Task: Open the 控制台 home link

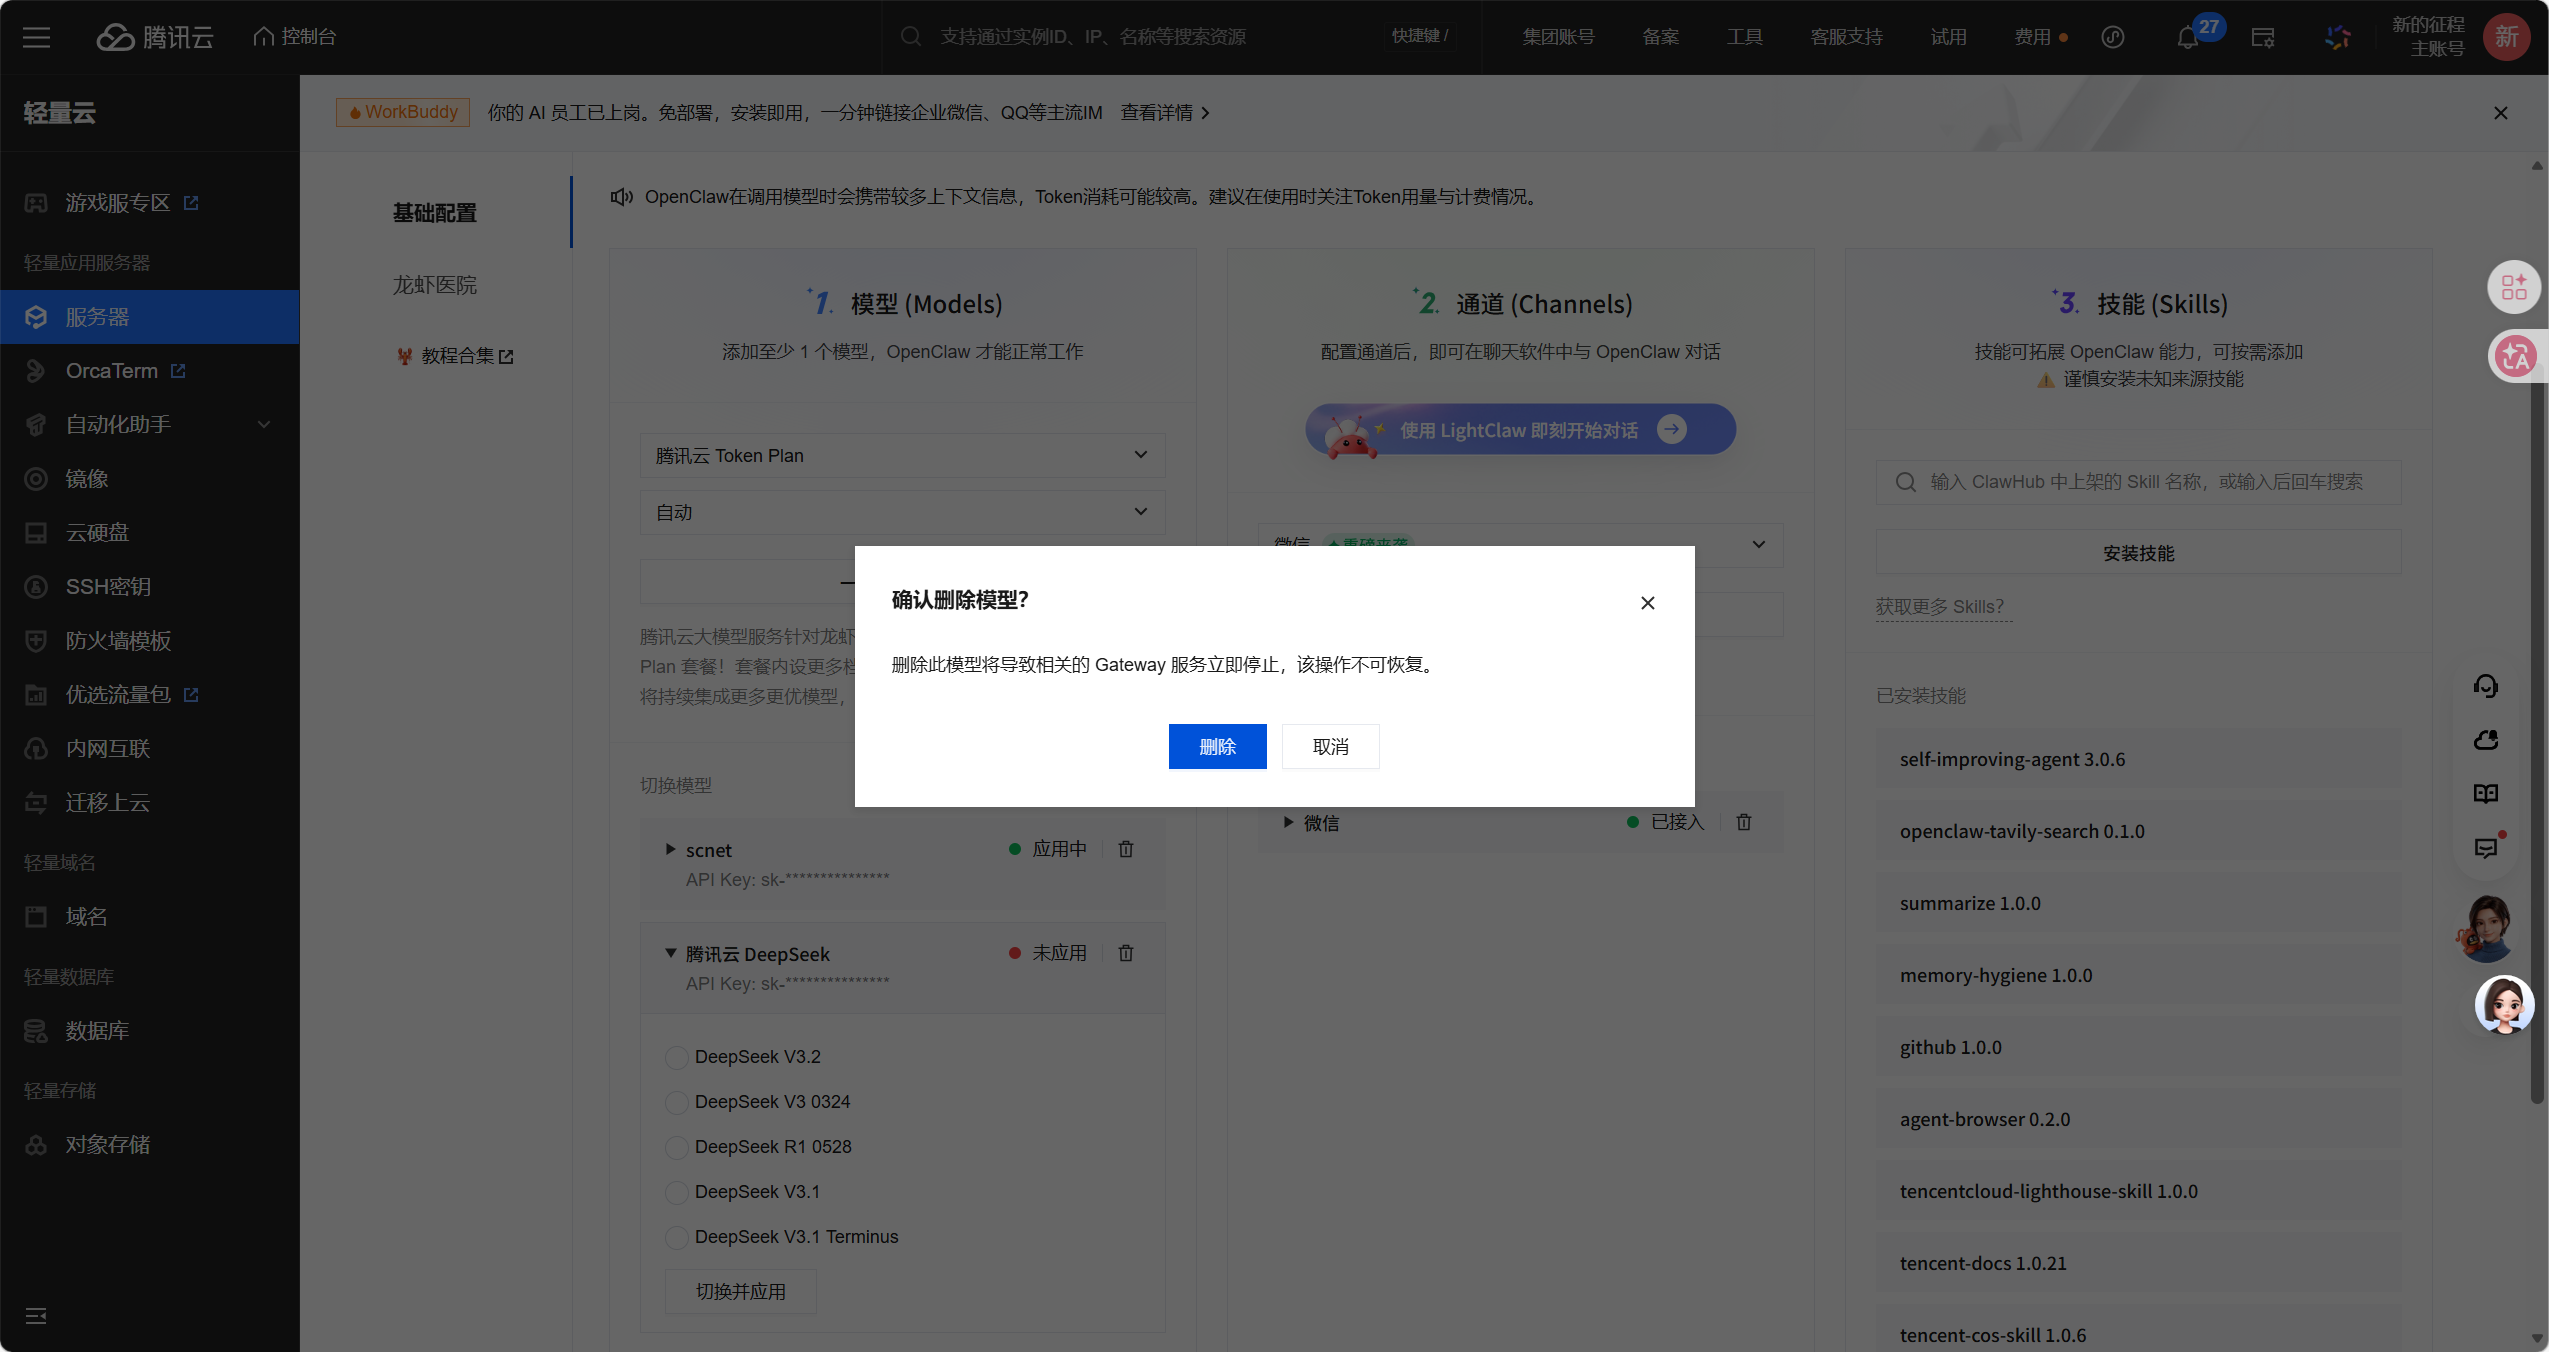Action: click(x=295, y=37)
